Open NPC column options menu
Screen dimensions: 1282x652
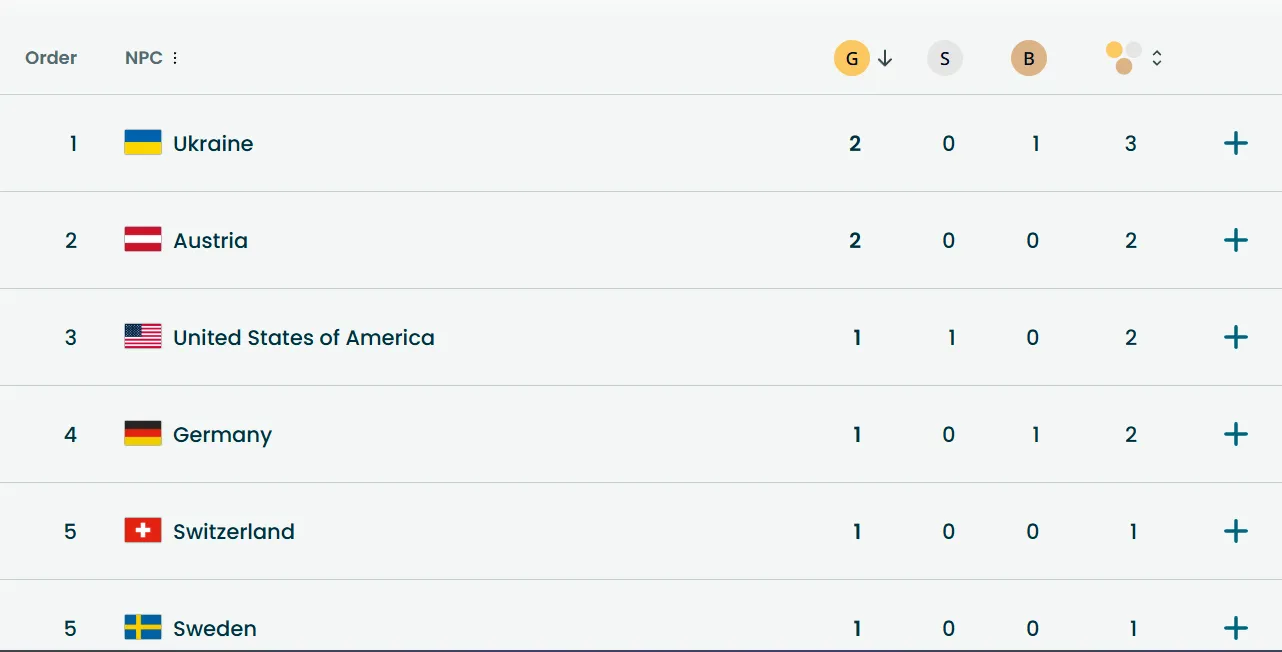(x=175, y=58)
